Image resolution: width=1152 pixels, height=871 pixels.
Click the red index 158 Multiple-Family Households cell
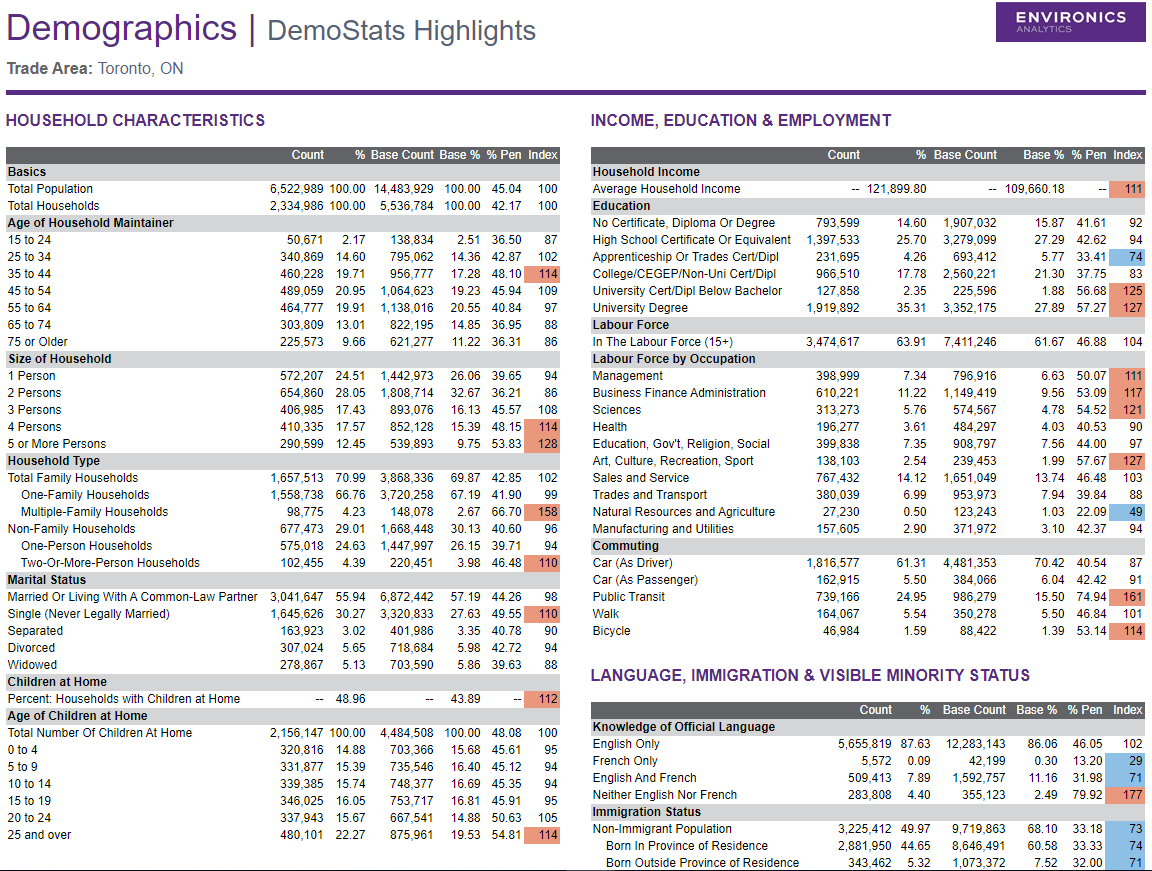pyautogui.click(x=541, y=512)
